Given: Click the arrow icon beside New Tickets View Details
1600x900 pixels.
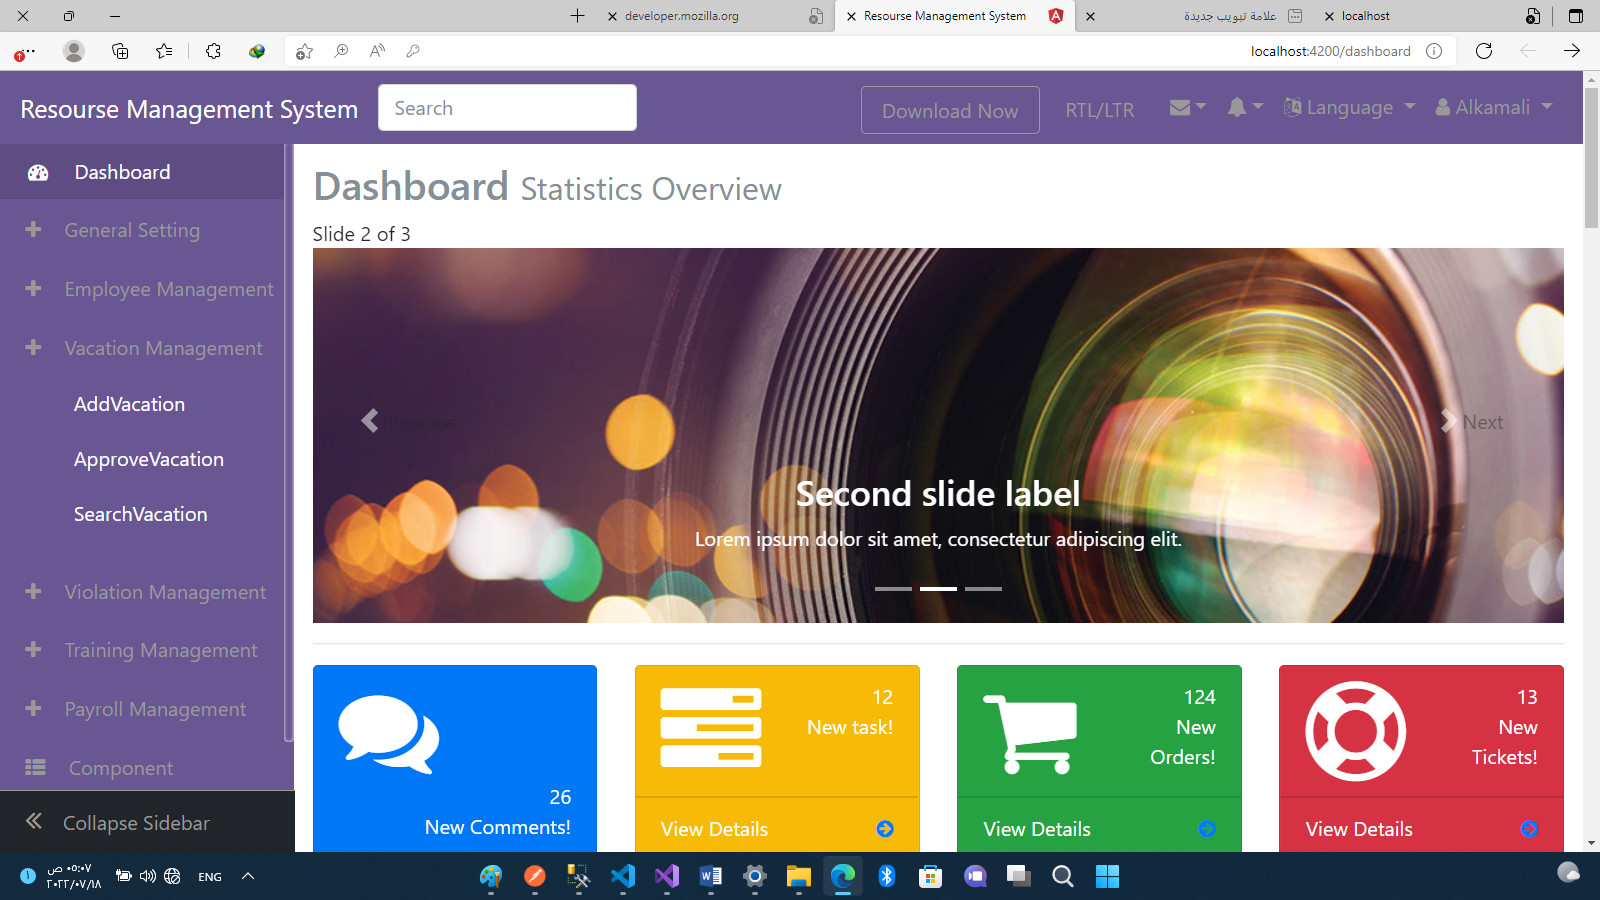Looking at the screenshot, I should [1529, 829].
